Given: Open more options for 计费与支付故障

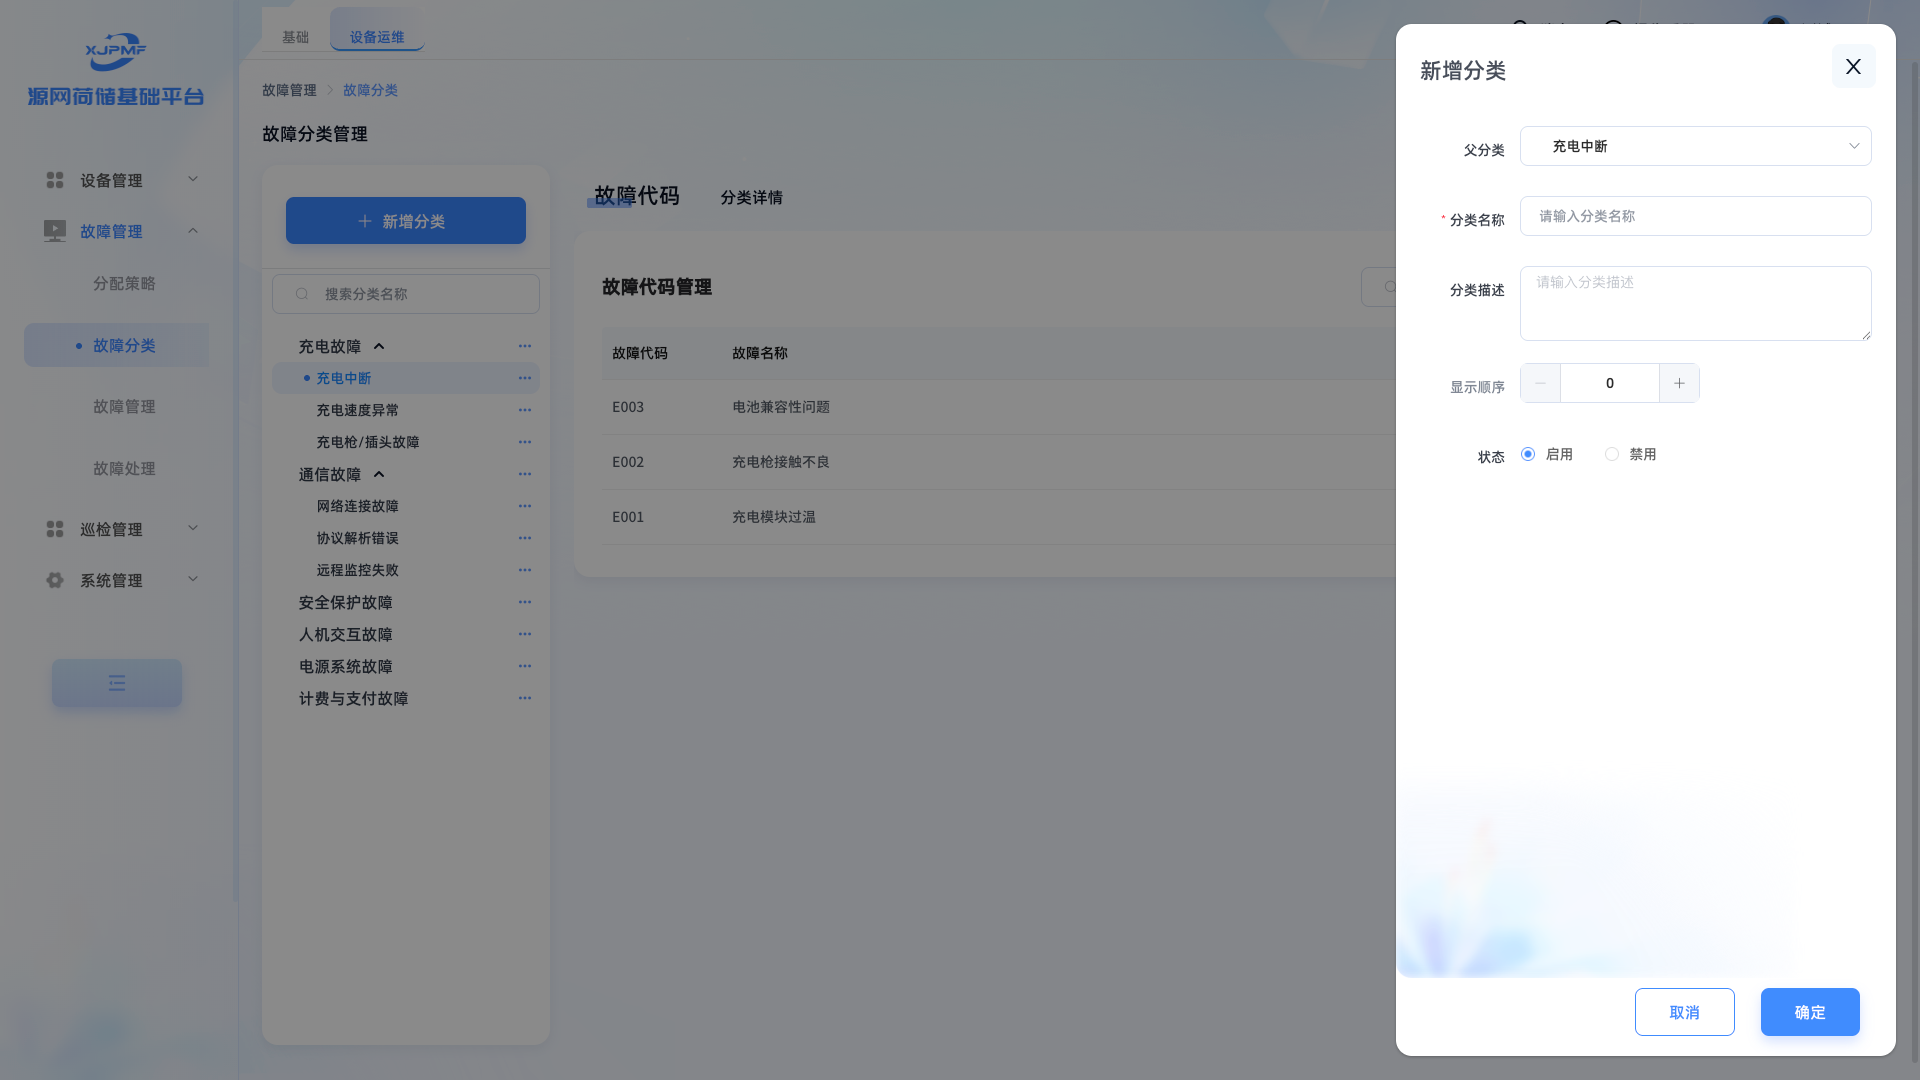Looking at the screenshot, I should tap(525, 698).
